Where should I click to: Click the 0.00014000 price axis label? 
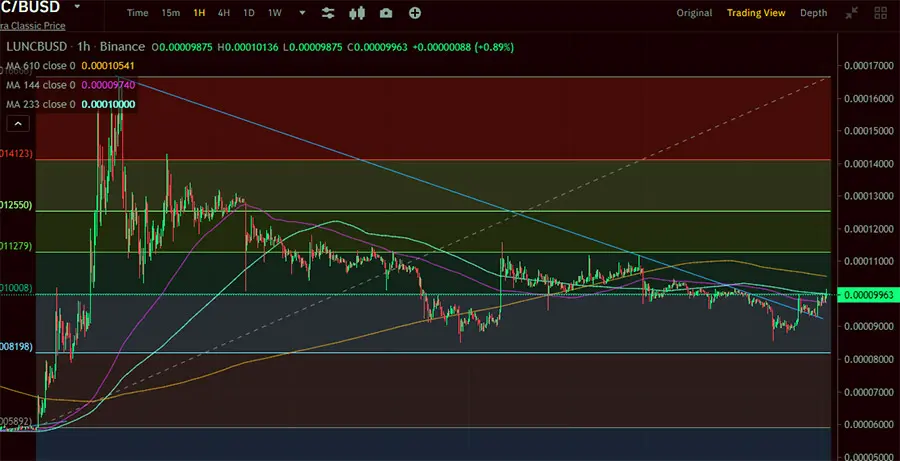[868, 164]
